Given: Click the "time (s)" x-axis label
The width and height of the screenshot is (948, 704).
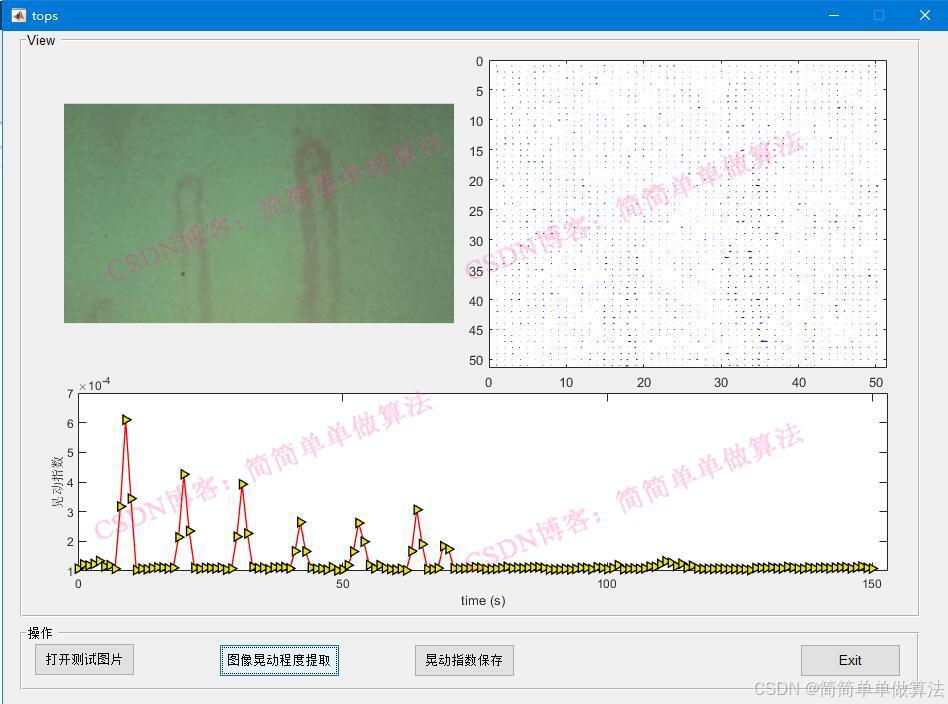Looking at the screenshot, I should (482, 600).
